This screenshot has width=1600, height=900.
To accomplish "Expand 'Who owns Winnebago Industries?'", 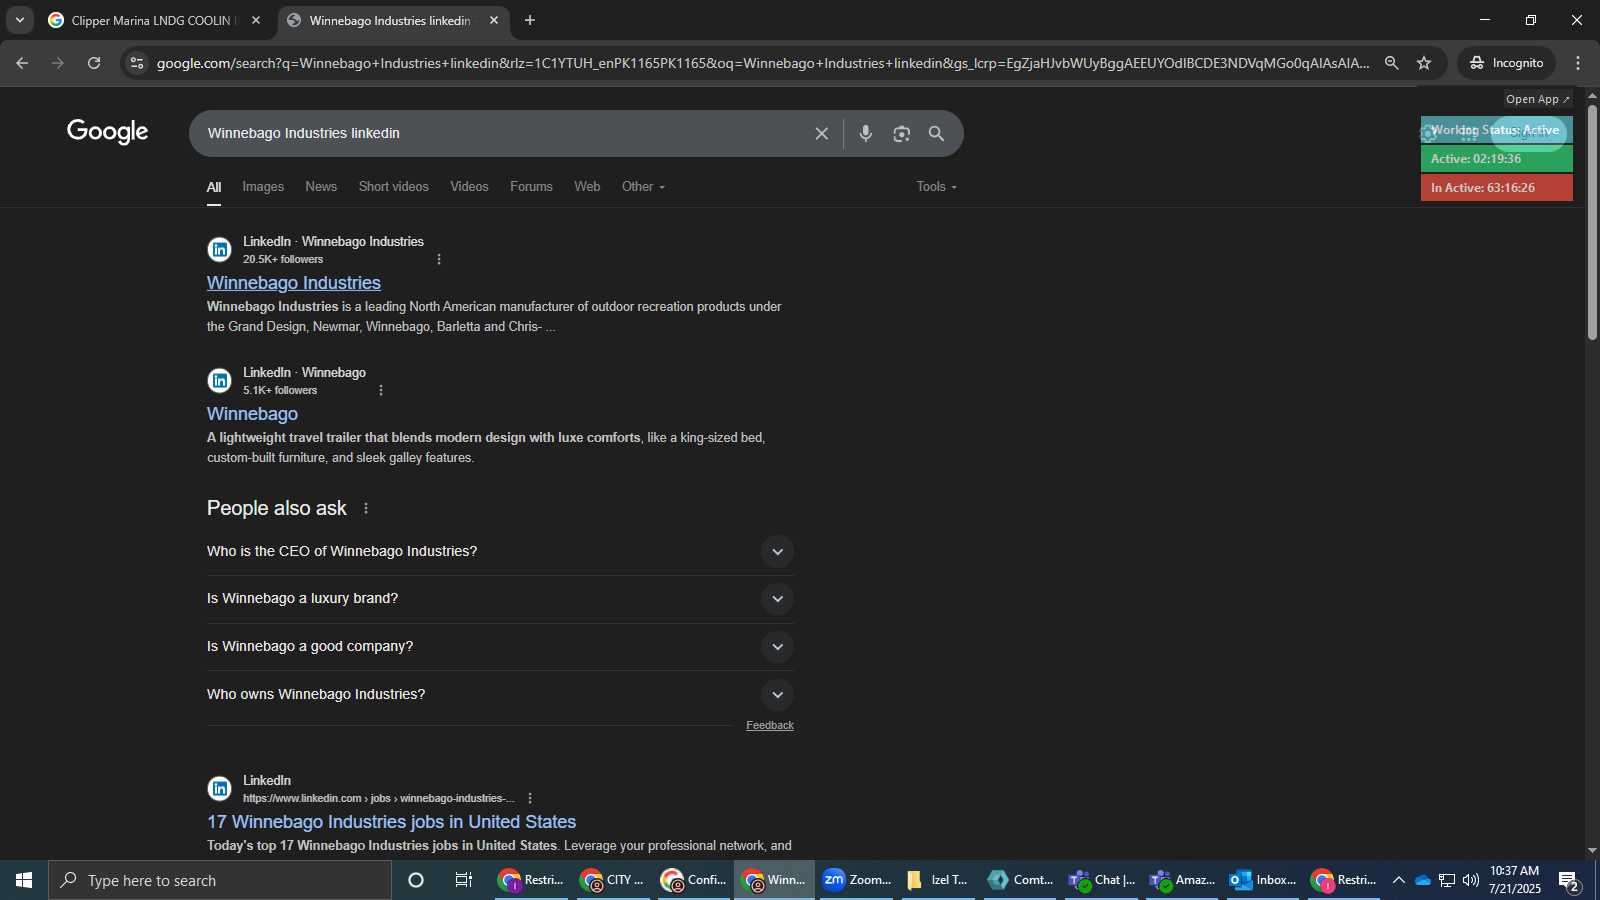I will point(500,694).
